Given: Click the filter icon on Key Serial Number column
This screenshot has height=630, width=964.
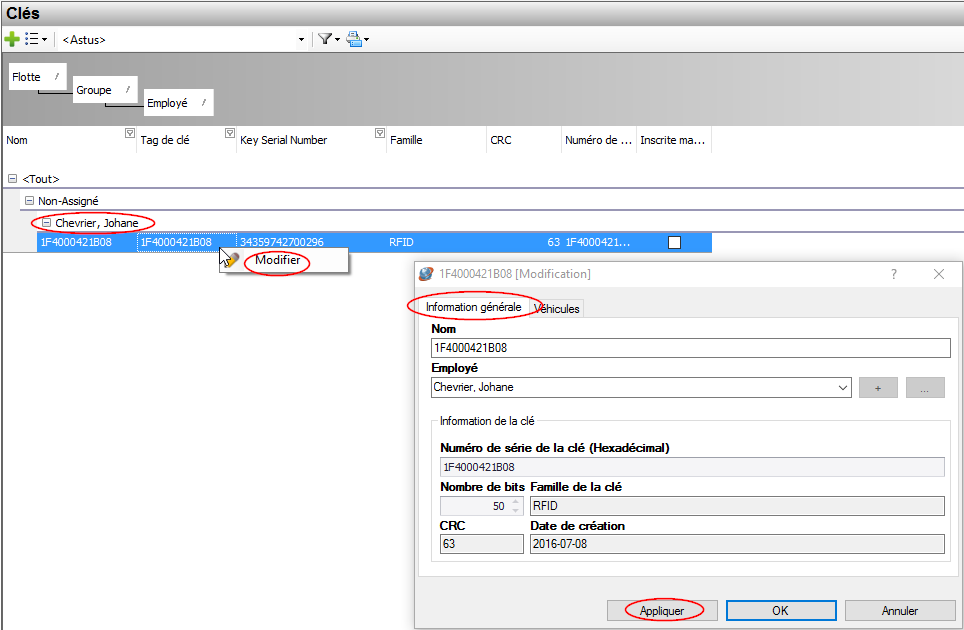Looking at the screenshot, I should (380, 133).
